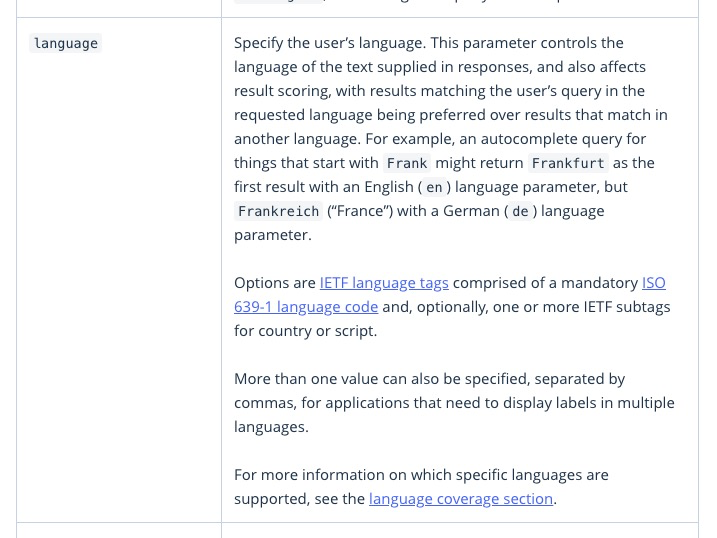Click the 'Frank' inline code text
This screenshot has height=538, width=717.
pyautogui.click(x=407, y=163)
